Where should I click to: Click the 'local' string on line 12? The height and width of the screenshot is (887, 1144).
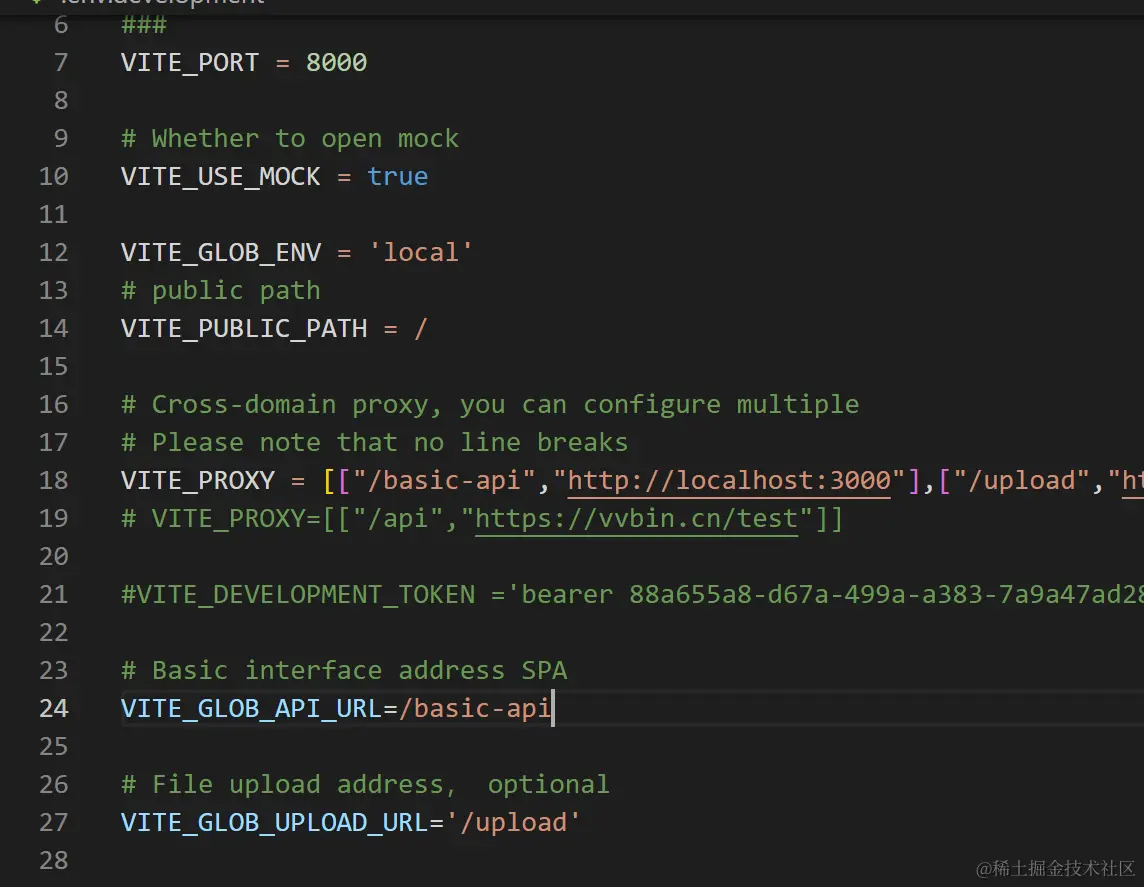pos(421,252)
